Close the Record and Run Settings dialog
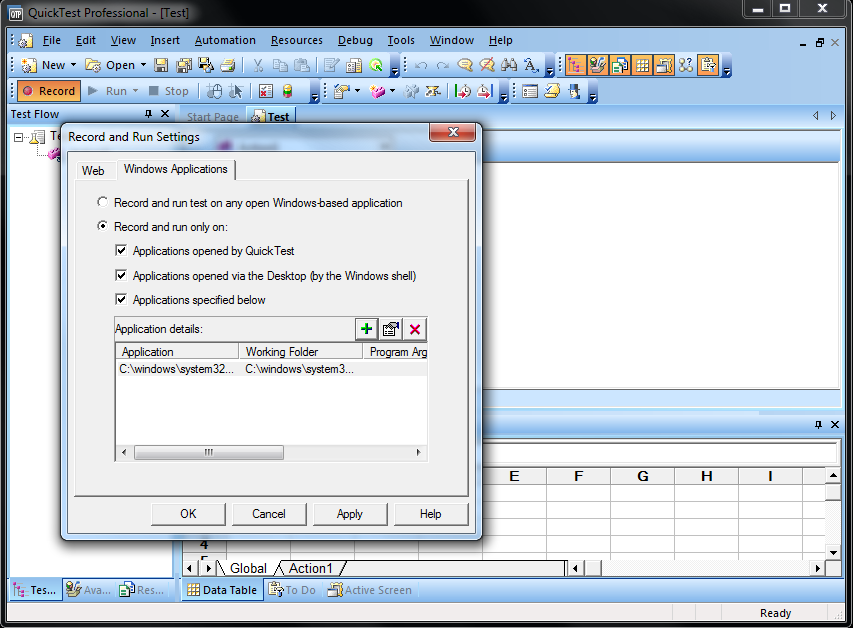Image resolution: width=853 pixels, height=628 pixels. click(x=453, y=132)
